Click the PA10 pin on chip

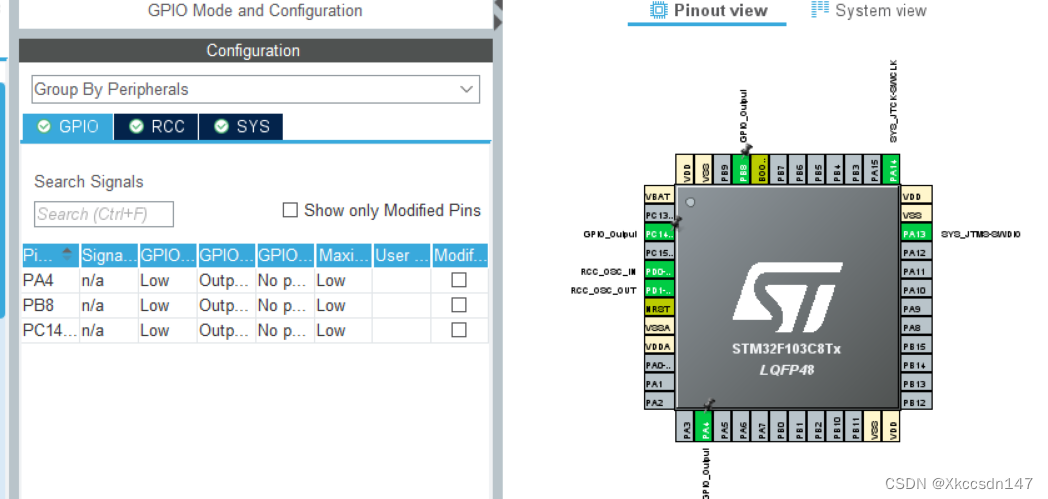click(x=916, y=291)
